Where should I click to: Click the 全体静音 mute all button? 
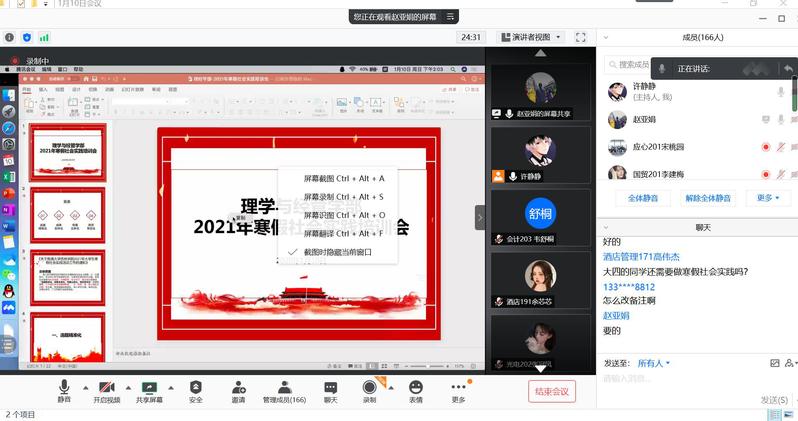coord(643,198)
